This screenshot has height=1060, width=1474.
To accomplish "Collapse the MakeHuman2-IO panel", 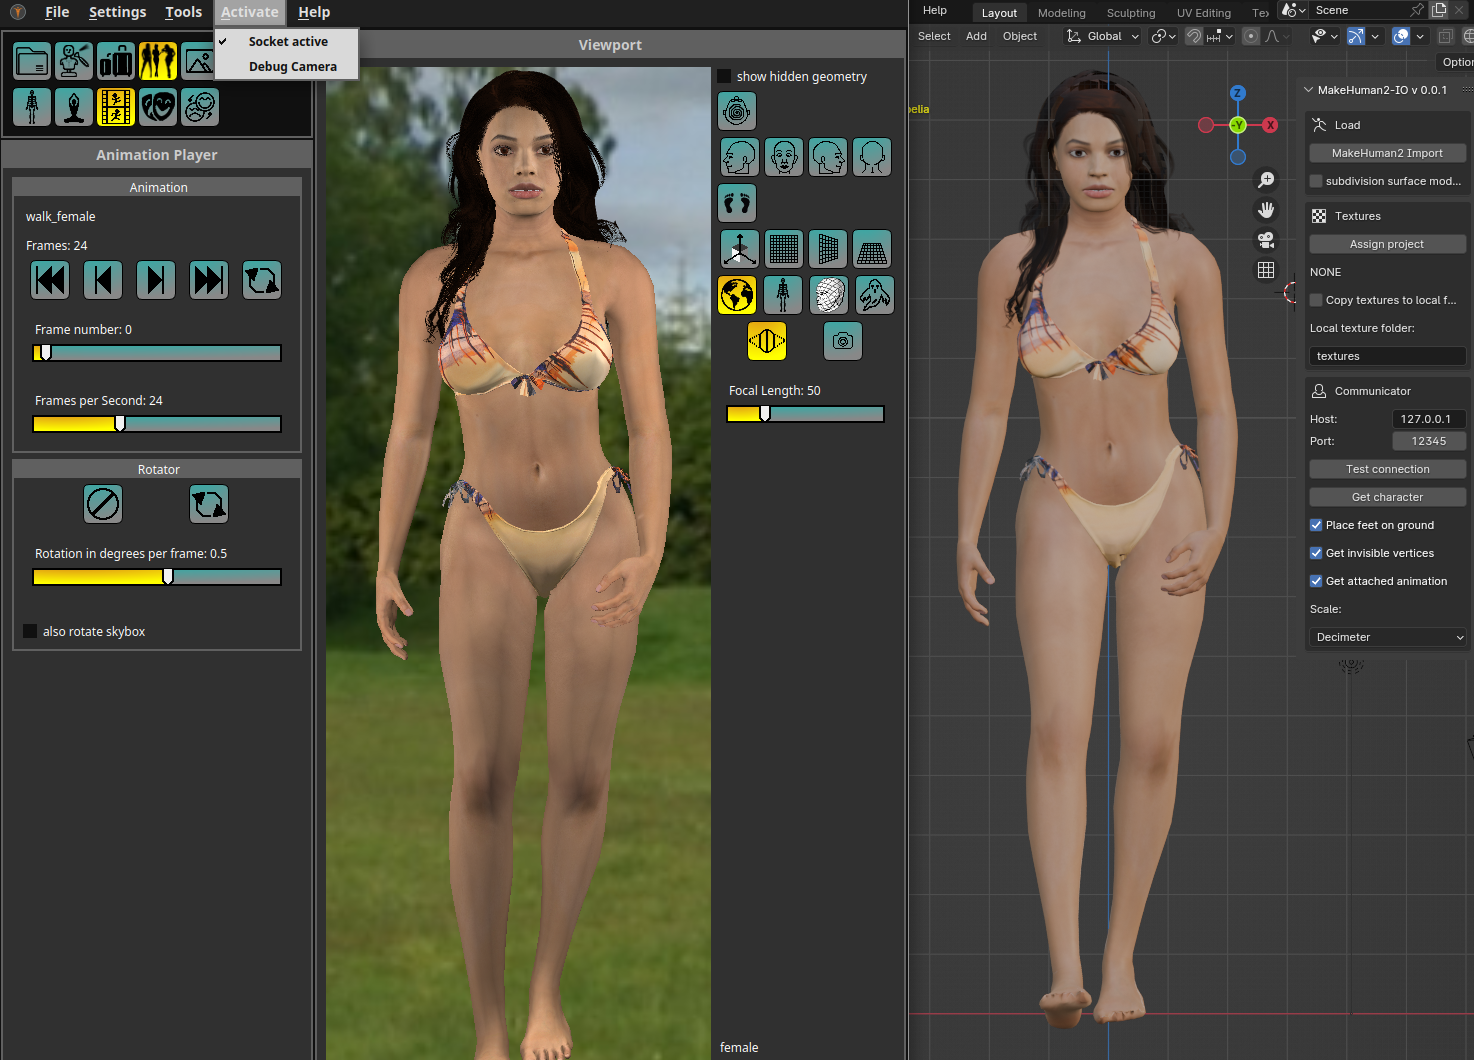I will [1309, 90].
